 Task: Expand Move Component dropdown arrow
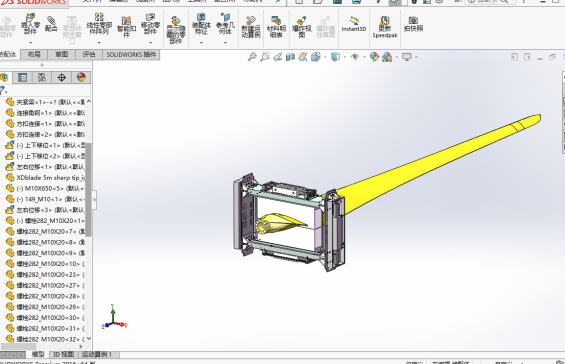tap(150, 43)
